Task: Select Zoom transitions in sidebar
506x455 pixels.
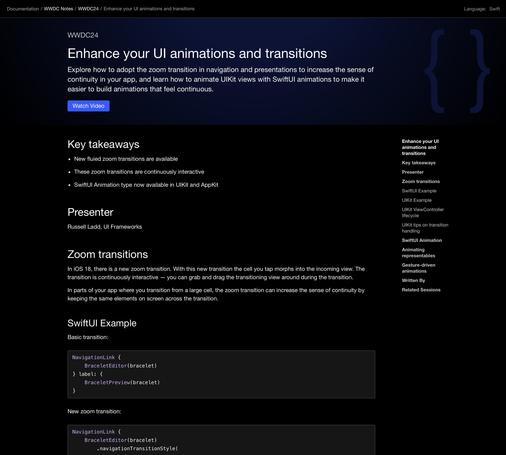Action: point(421,182)
